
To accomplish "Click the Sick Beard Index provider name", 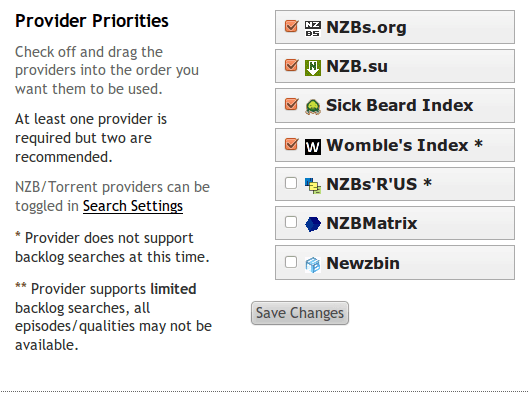I will coord(399,105).
